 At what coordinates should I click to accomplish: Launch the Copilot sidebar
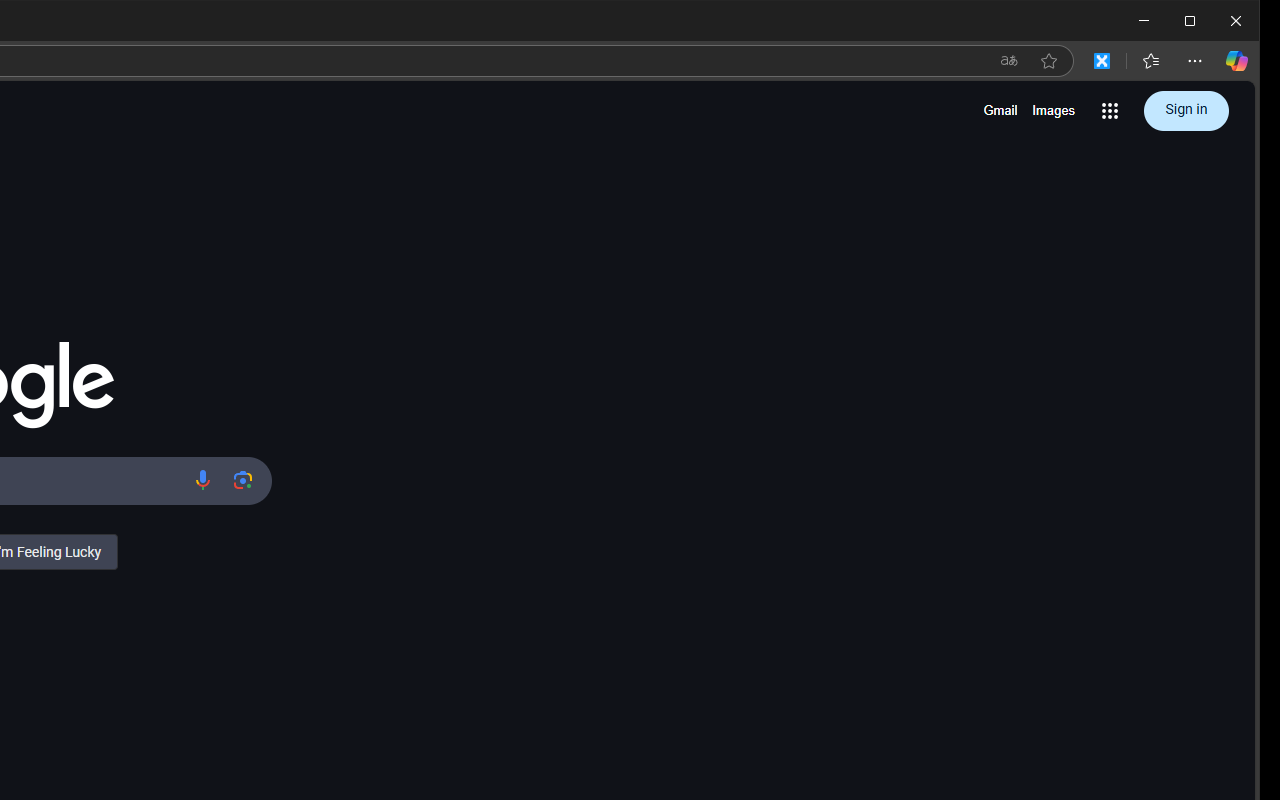point(1237,61)
